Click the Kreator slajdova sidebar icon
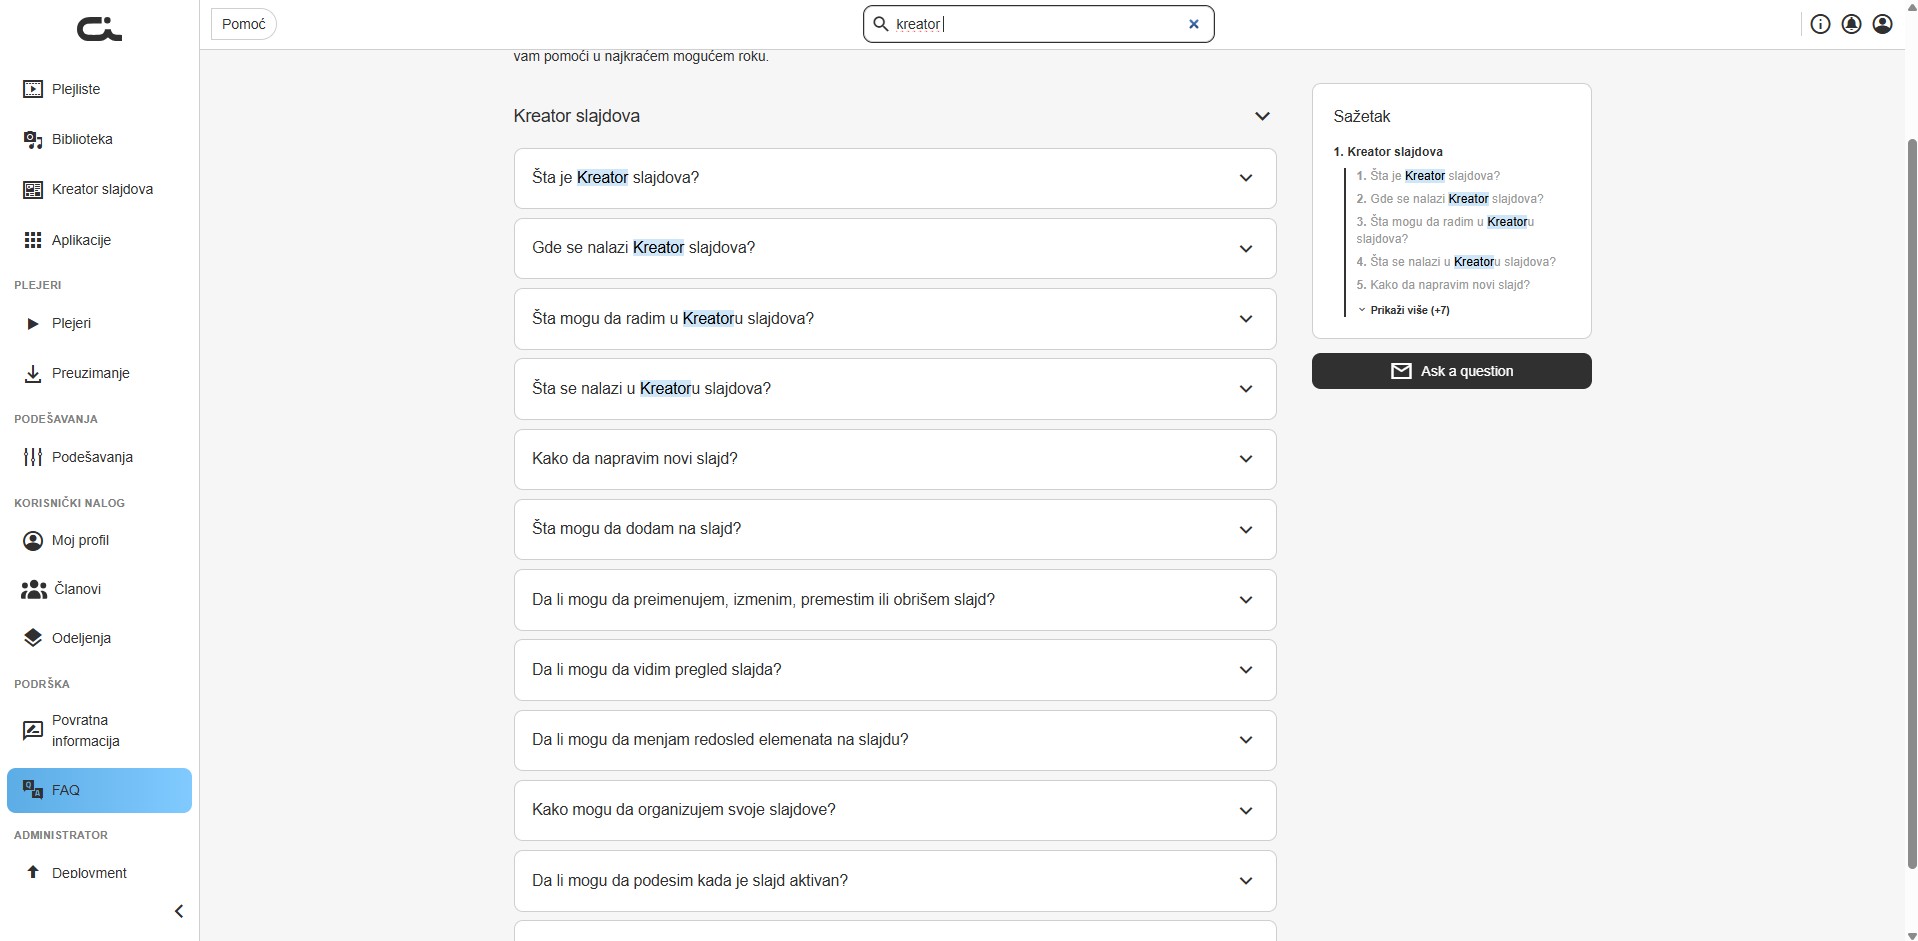This screenshot has width=1918, height=941. pyautogui.click(x=33, y=189)
